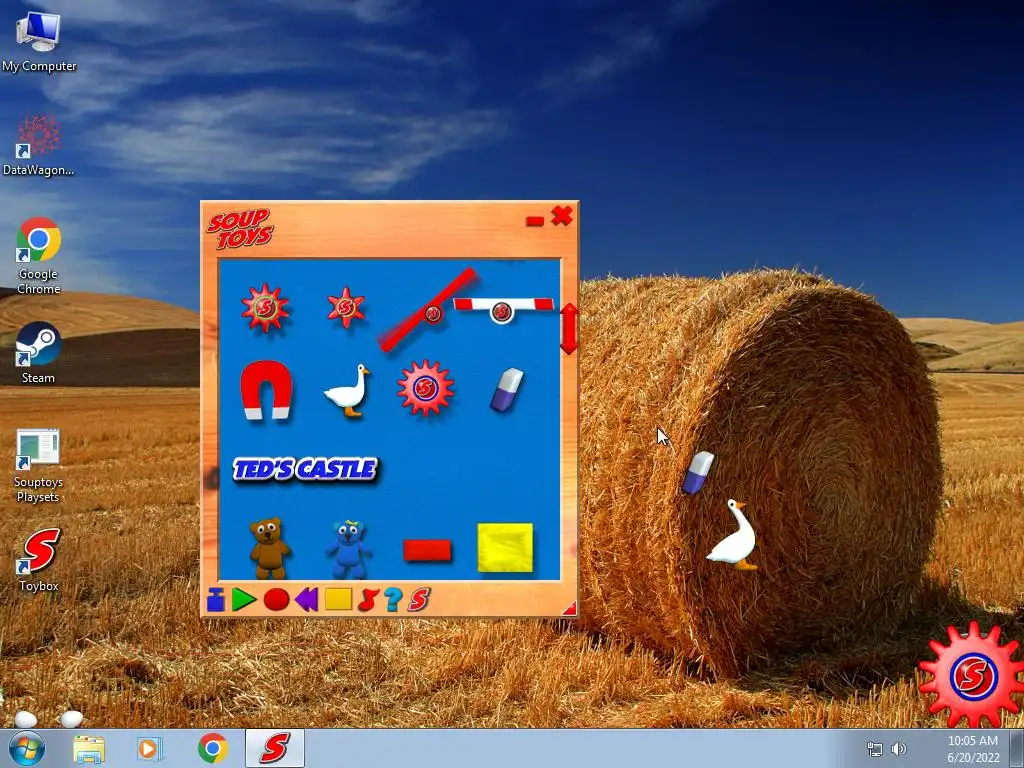The height and width of the screenshot is (768, 1024).
Task: Open help with blue question mark
Action: point(392,600)
